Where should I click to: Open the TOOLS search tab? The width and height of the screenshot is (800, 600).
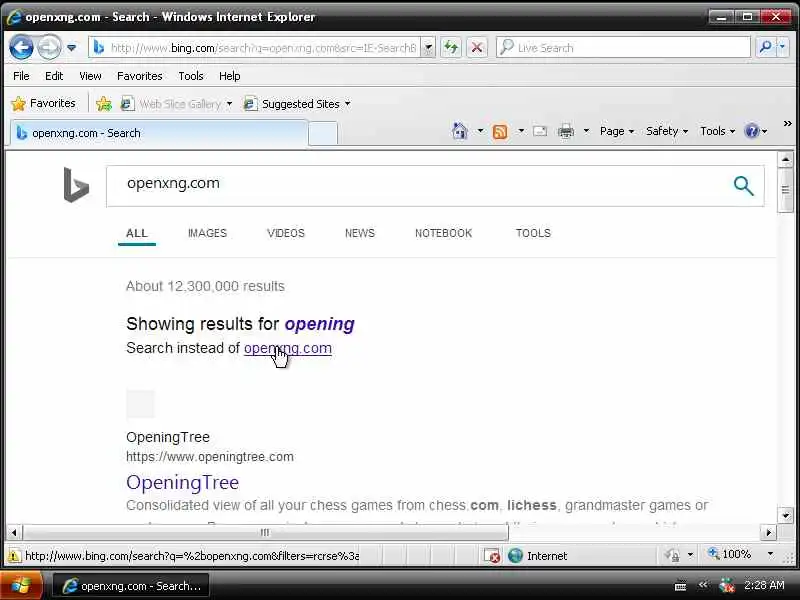pos(533,233)
